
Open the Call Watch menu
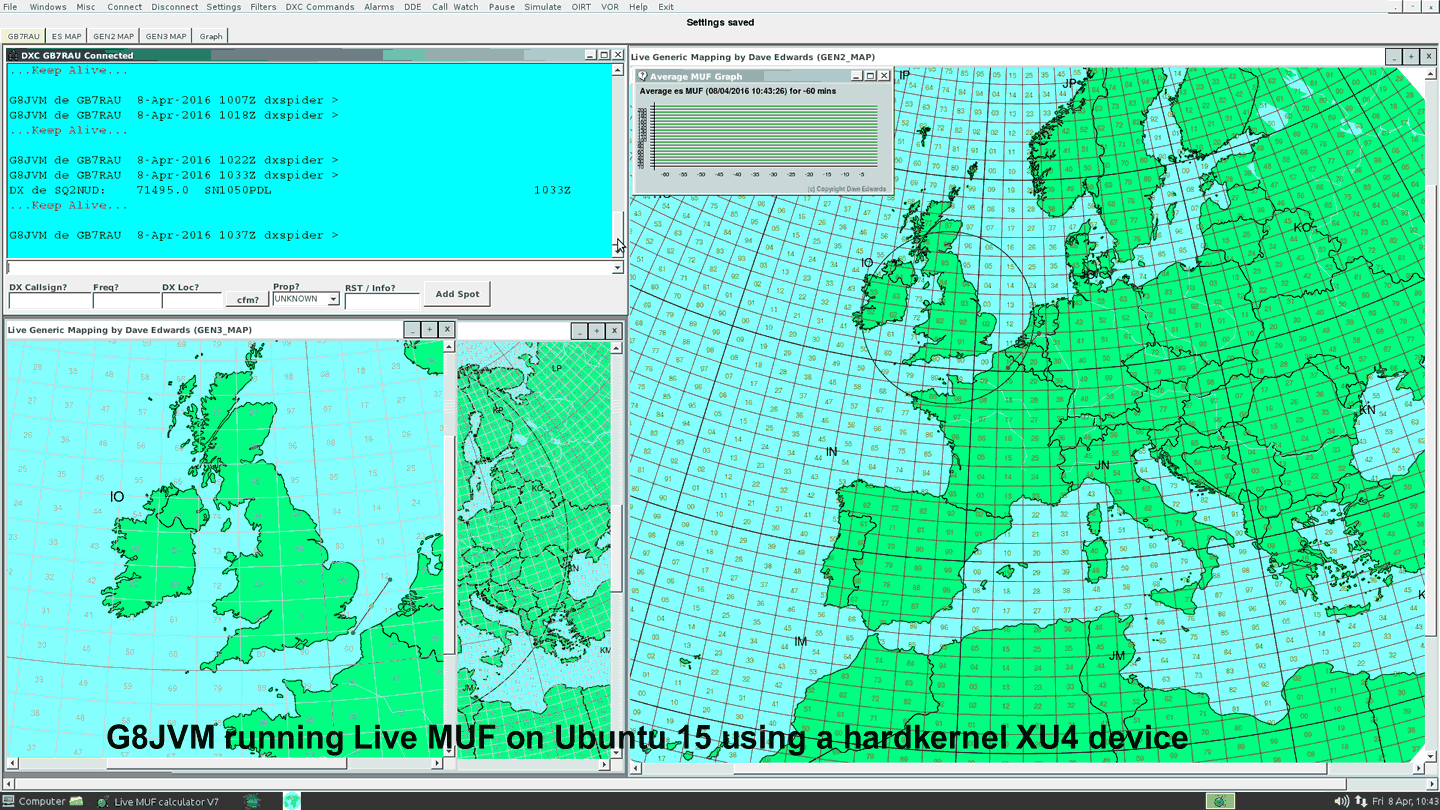click(x=455, y=7)
